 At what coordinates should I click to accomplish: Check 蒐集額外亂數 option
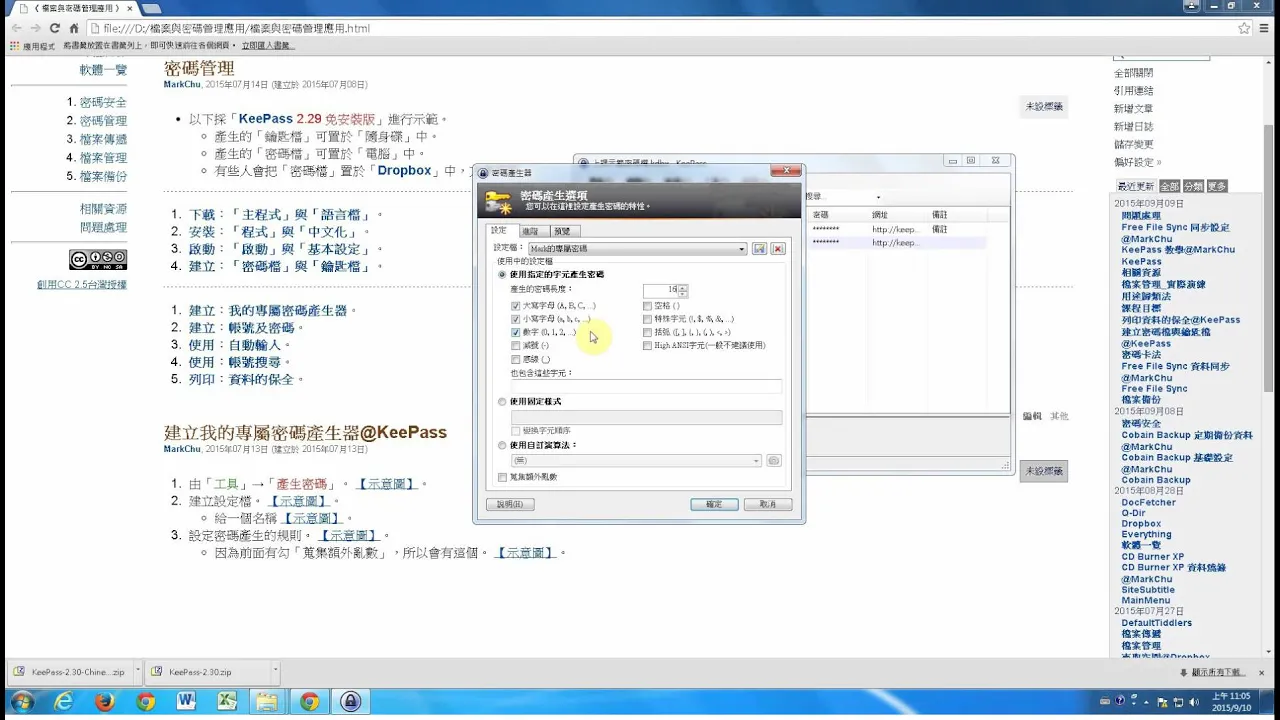pos(503,477)
